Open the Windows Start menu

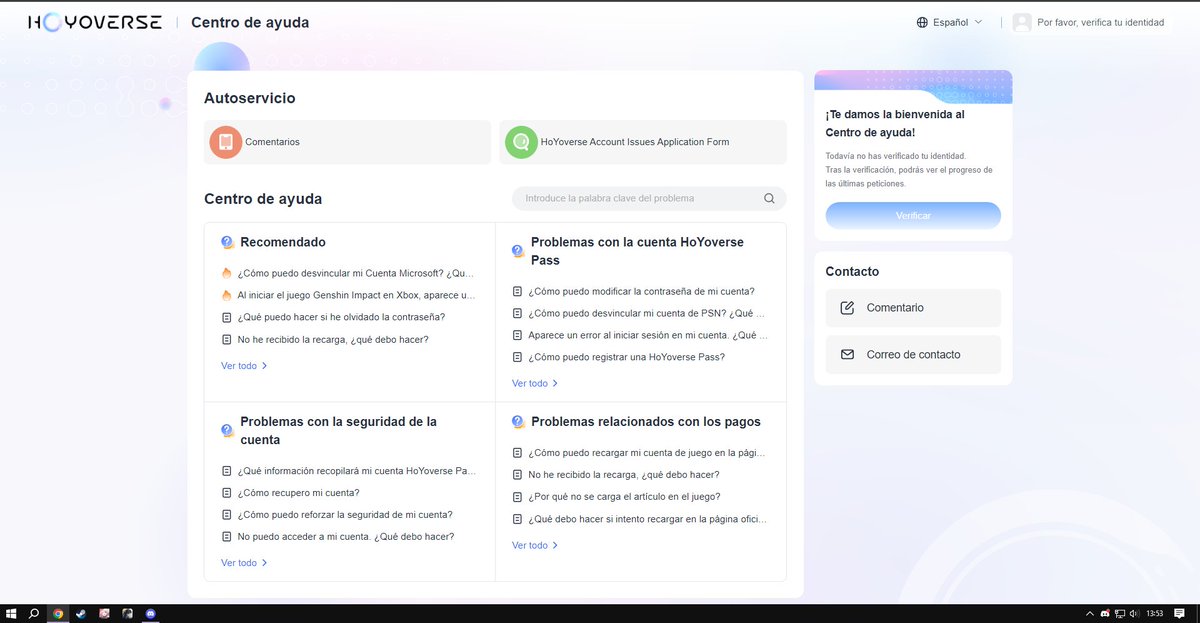click(11, 613)
